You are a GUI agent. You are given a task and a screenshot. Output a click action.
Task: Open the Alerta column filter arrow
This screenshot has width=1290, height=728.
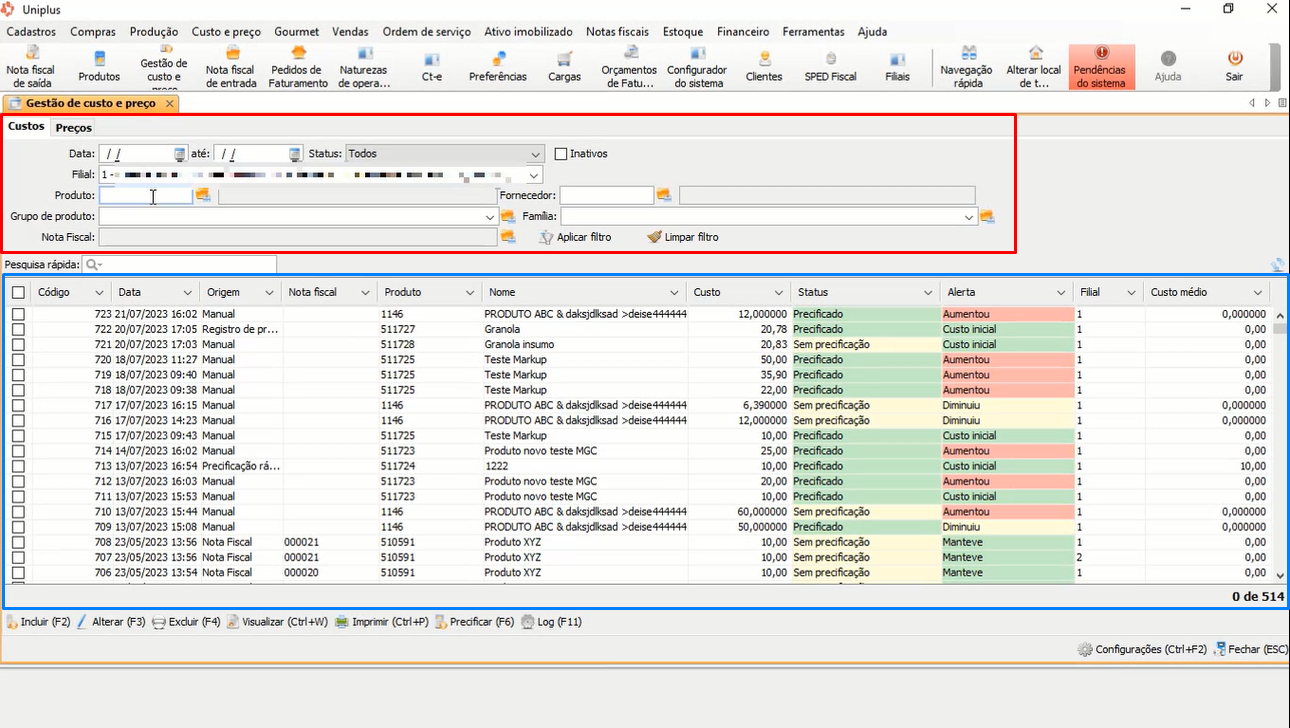tap(1062, 293)
